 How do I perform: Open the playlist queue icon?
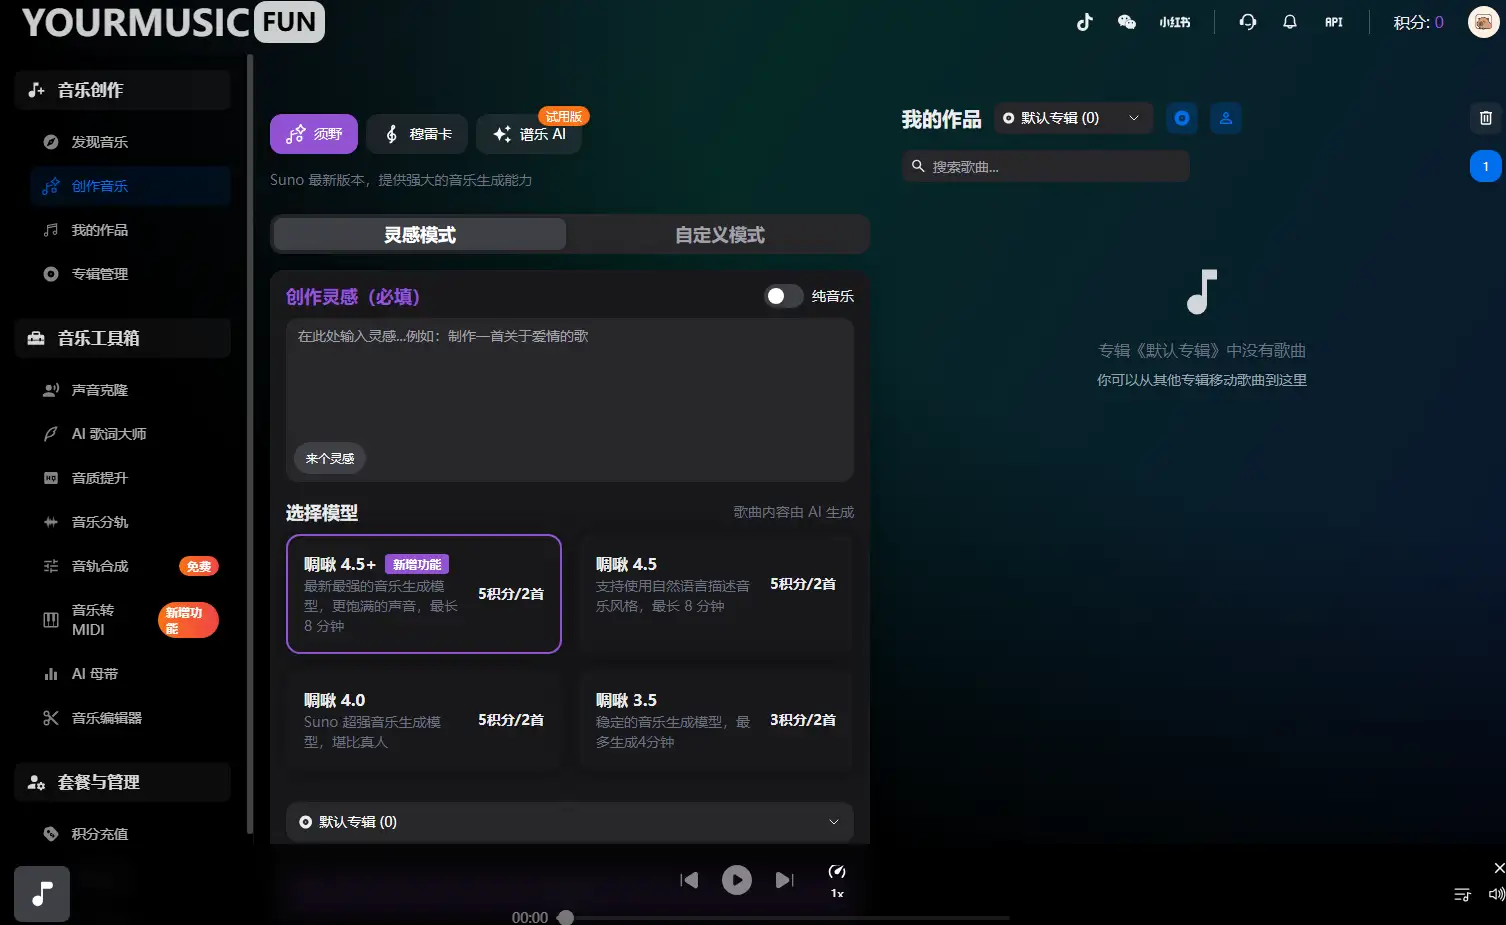1462,894
